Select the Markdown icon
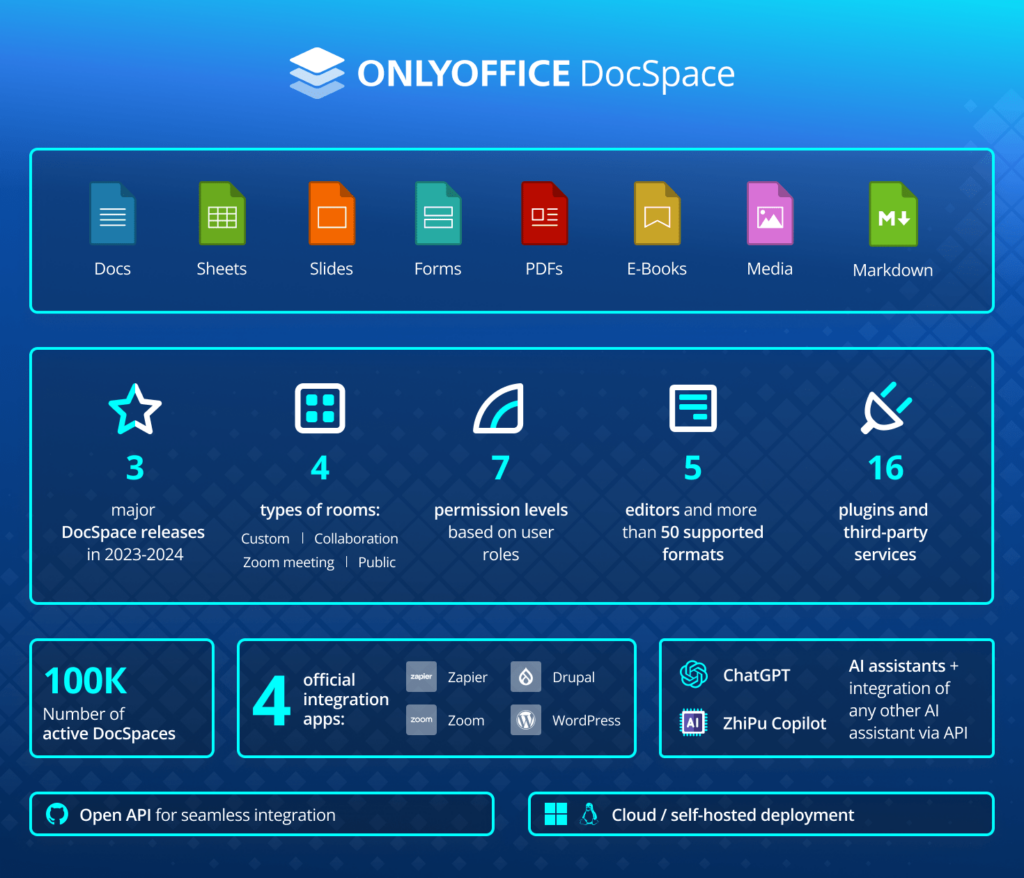Image resolution: width=1024 pixels, height=878 pixels. click(x=891, y=213)
